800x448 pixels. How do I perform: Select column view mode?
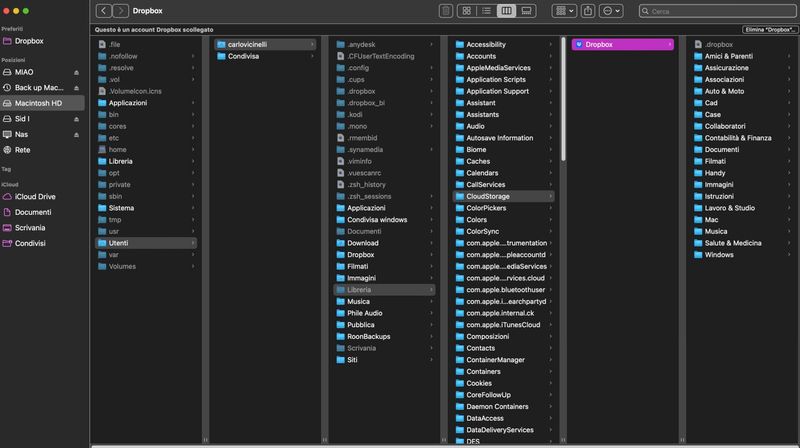[507, 11]
